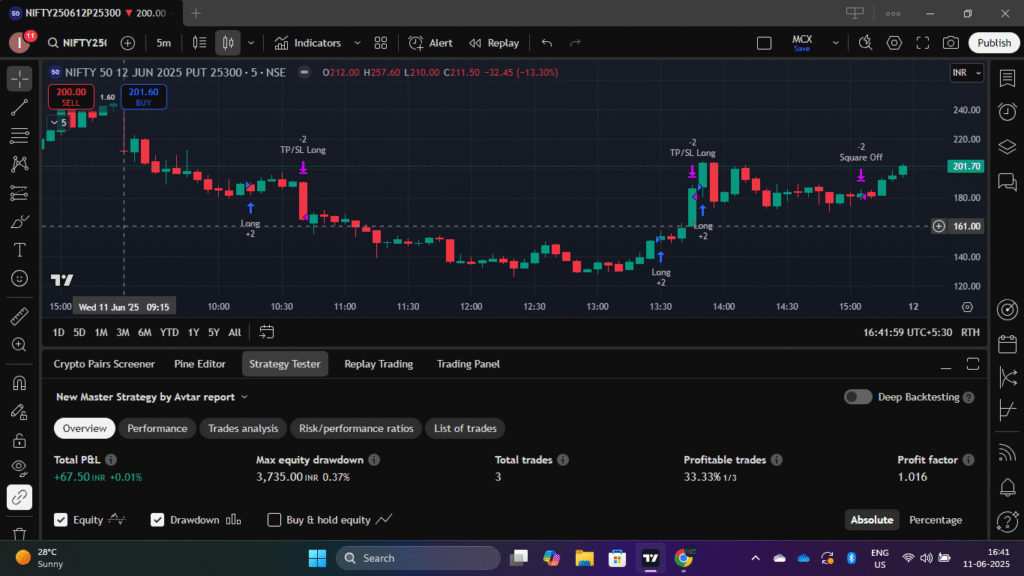The height and width of the screenshot is (576, 1024).
Task: Open the watchlist panel in right sidebar
Action: (1007, 78)
